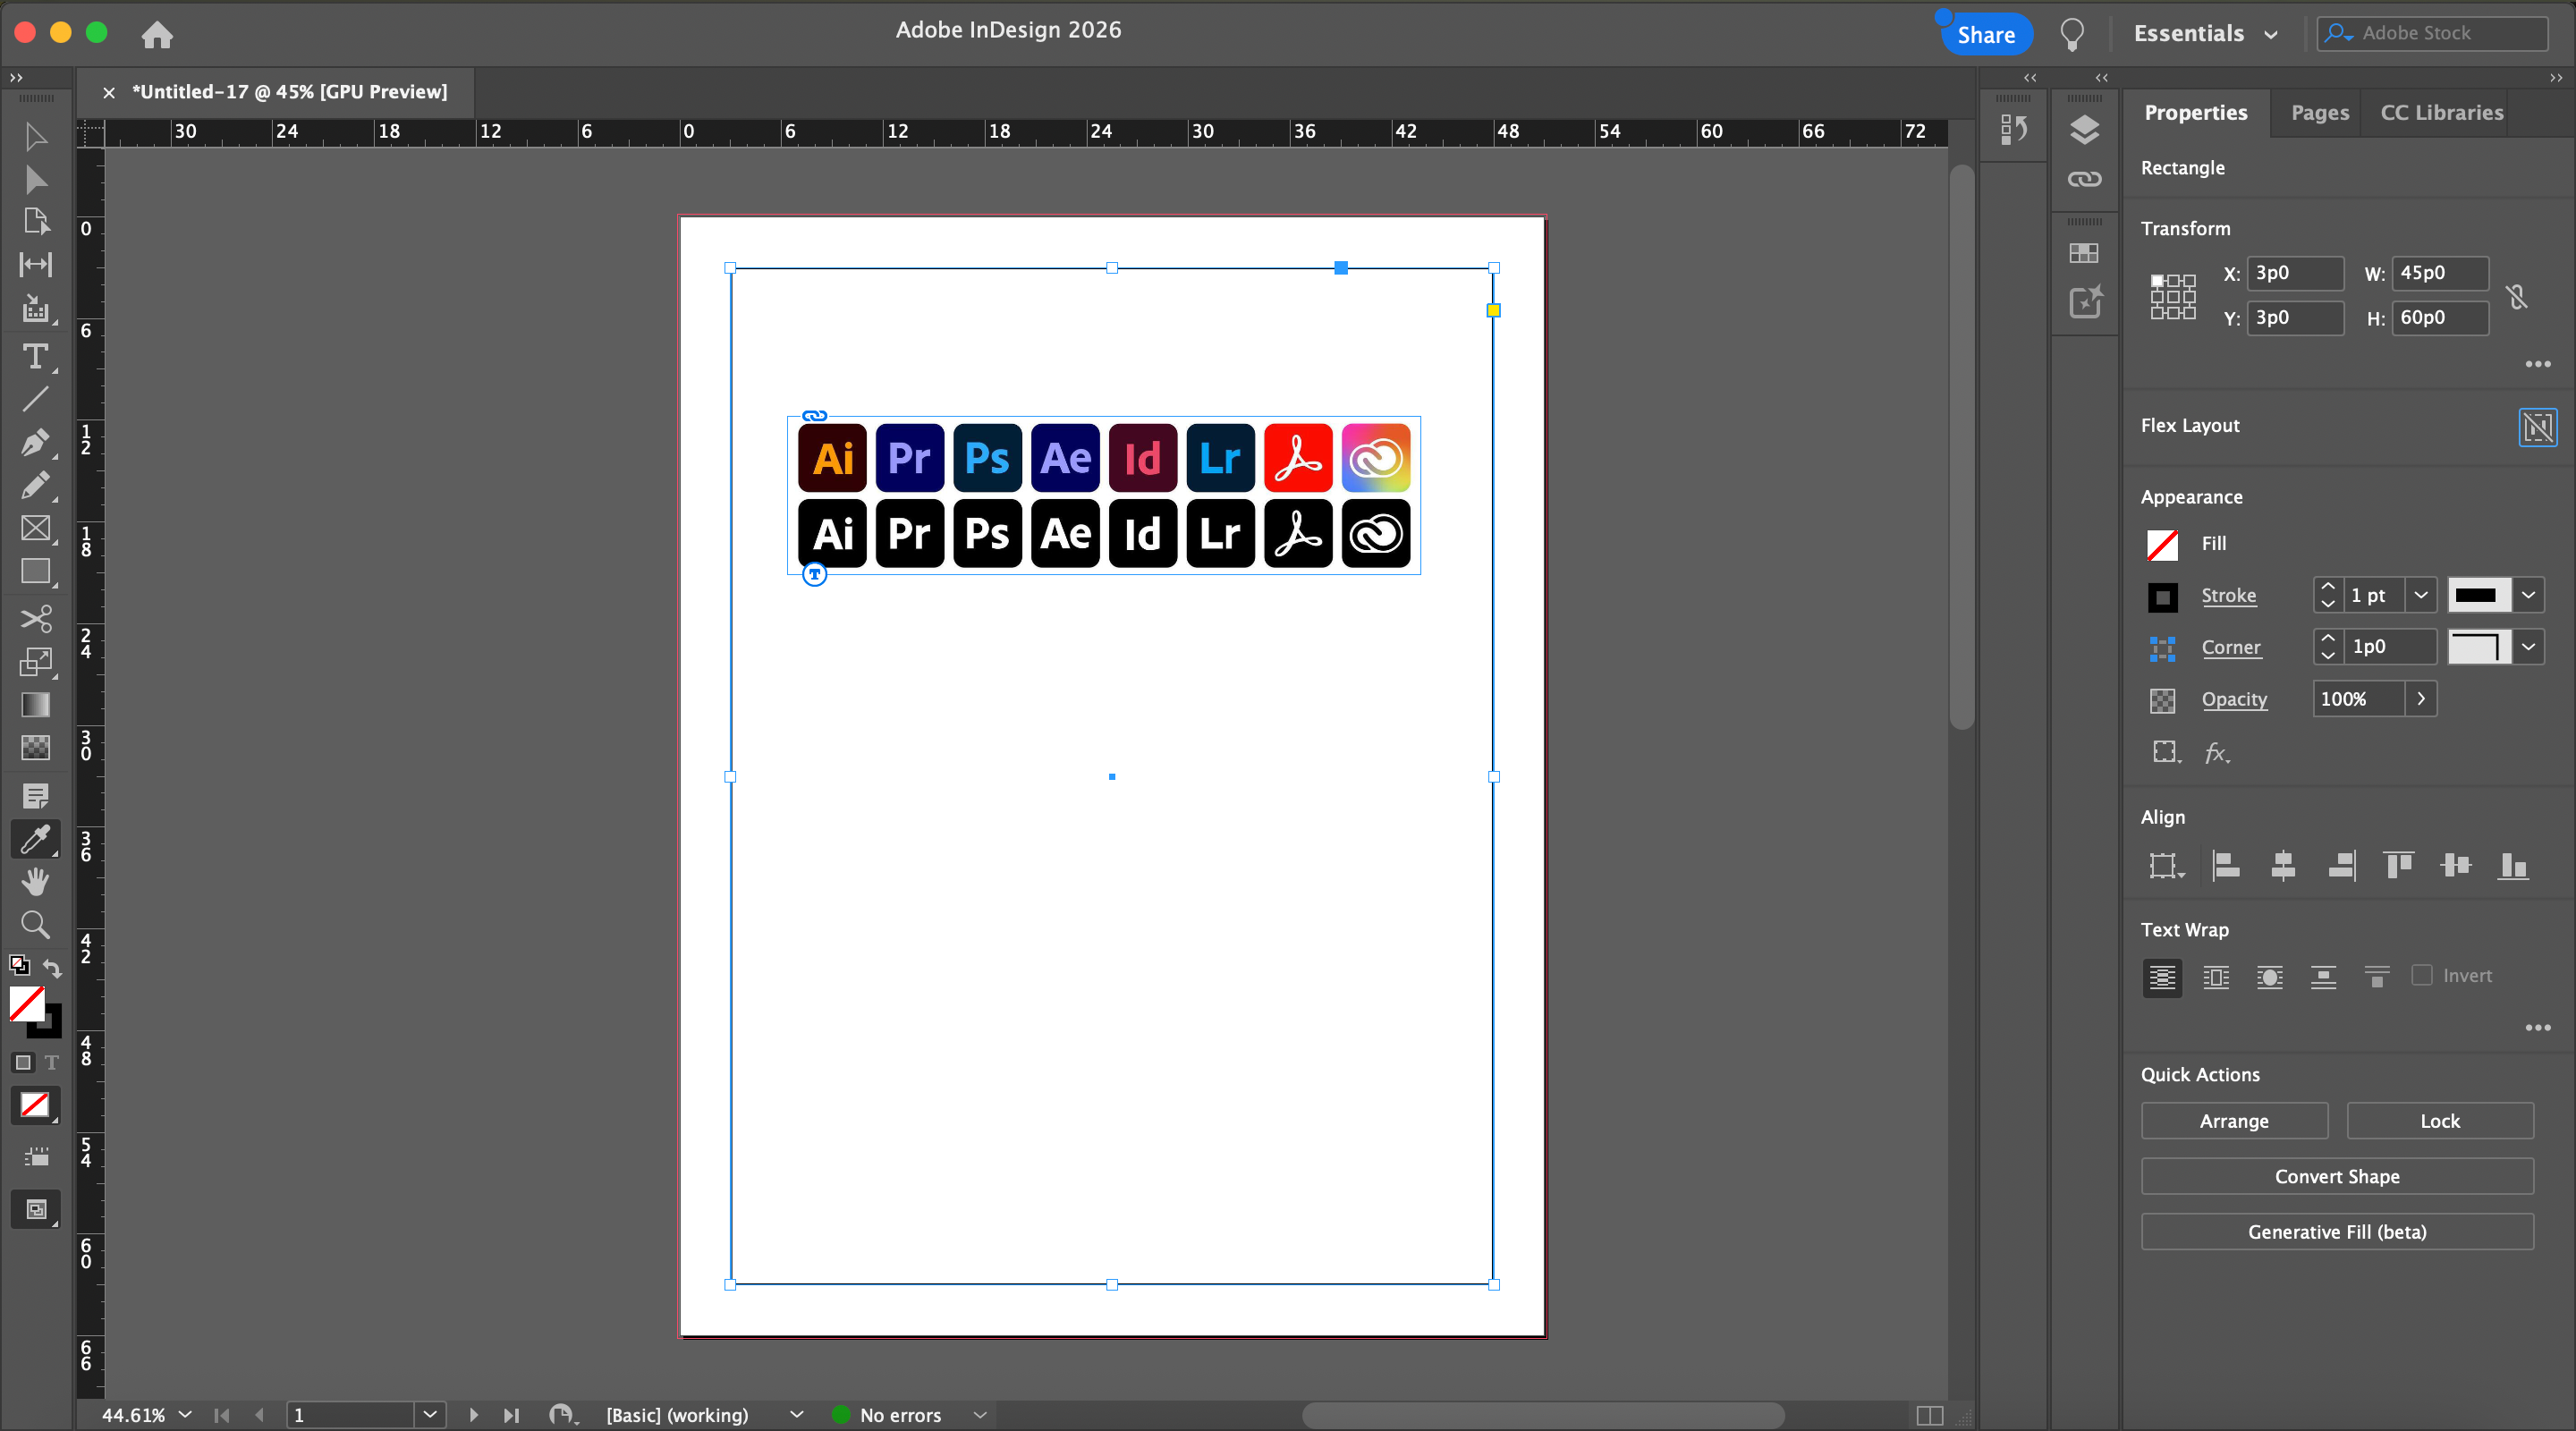
Task: Select the Hand tool
Action: pos(35,881)
